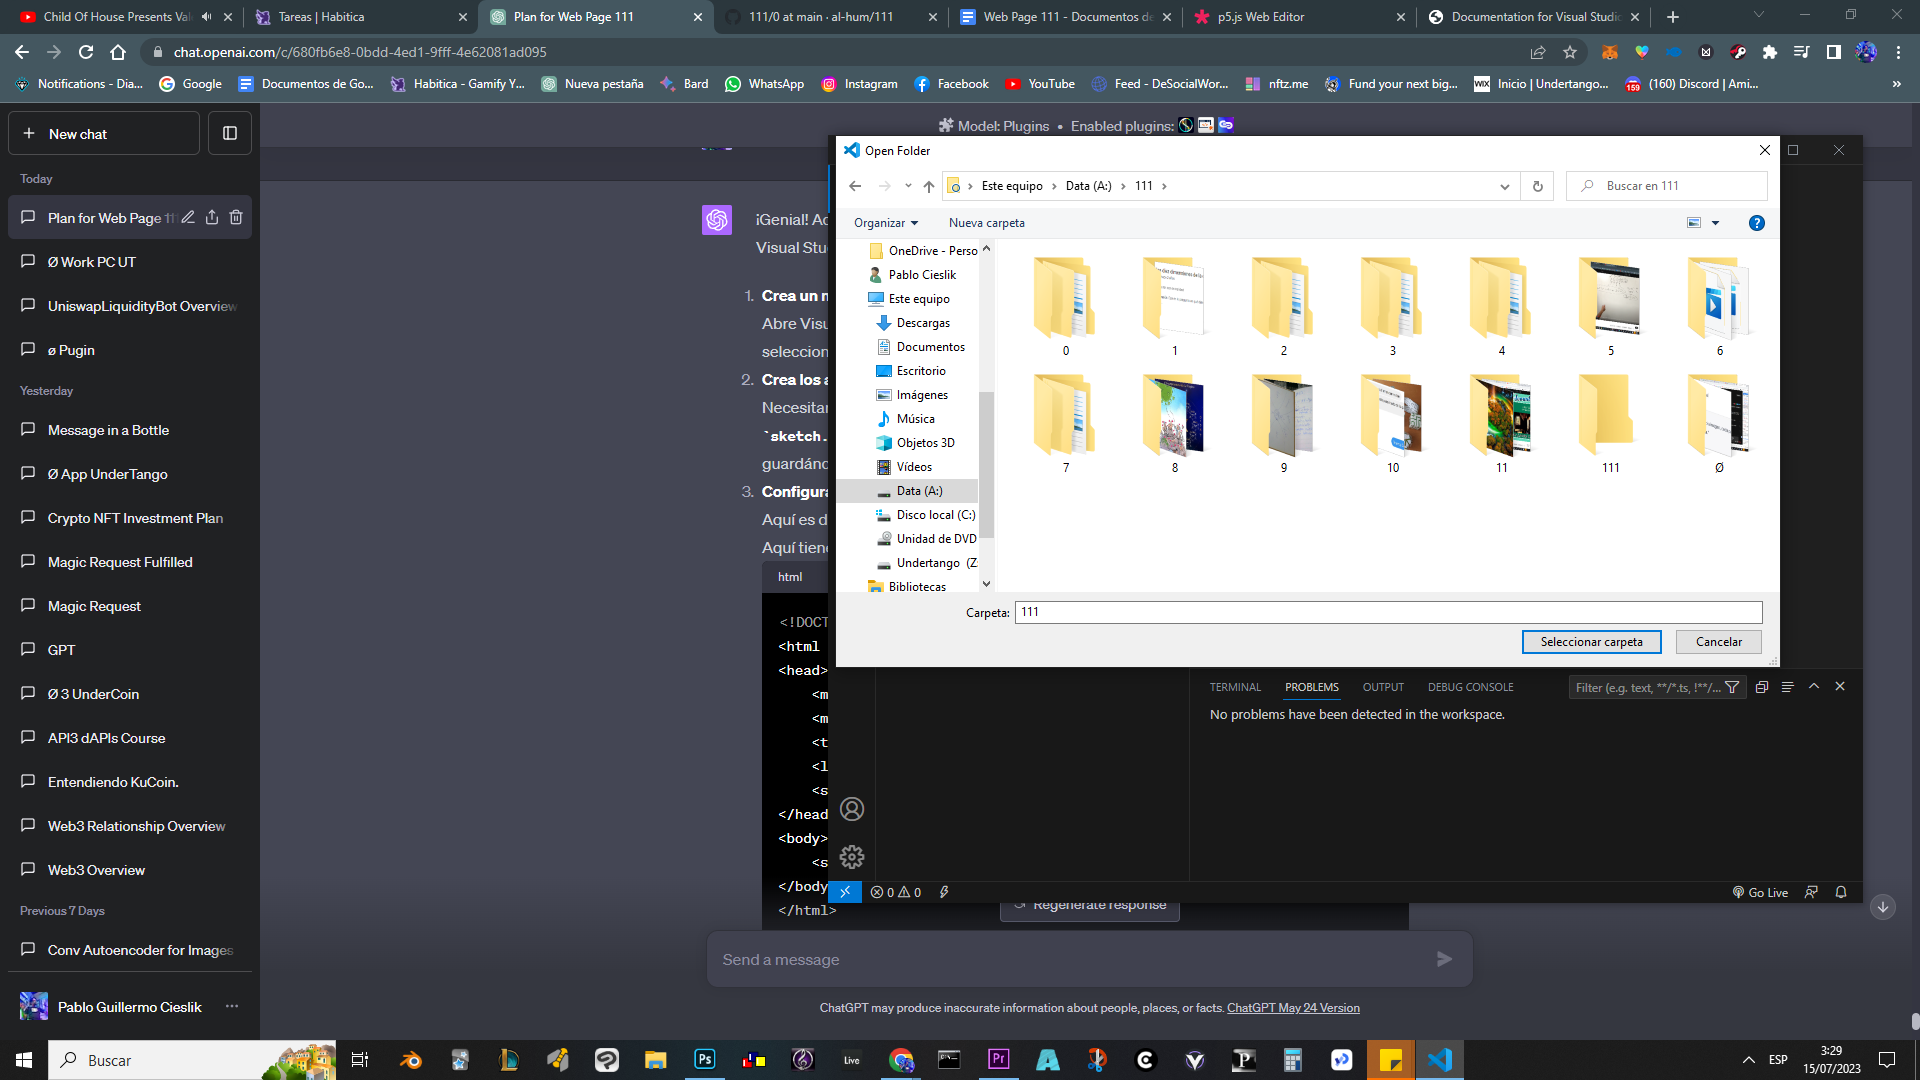
Task: Click the filter funnel icon in Problems panel
Action: coord(1732,687)
